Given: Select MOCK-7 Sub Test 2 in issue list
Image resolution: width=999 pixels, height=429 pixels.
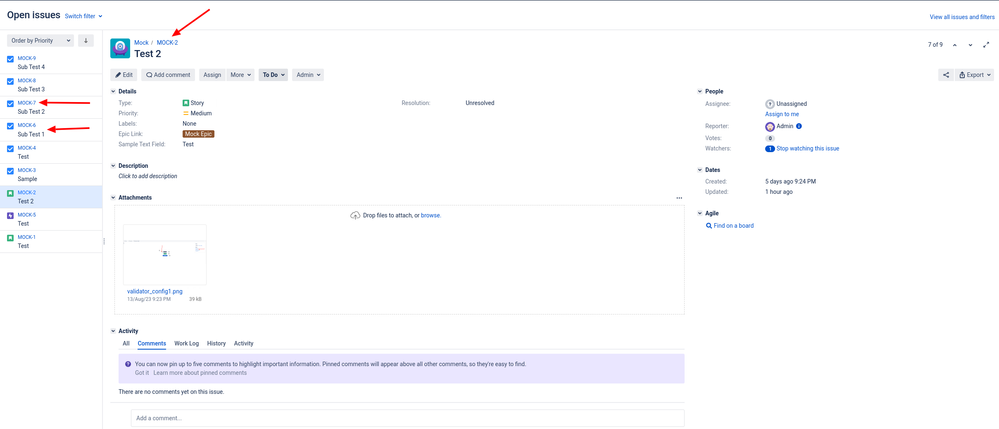Looking at the screenshot, I should pos(51,107).
